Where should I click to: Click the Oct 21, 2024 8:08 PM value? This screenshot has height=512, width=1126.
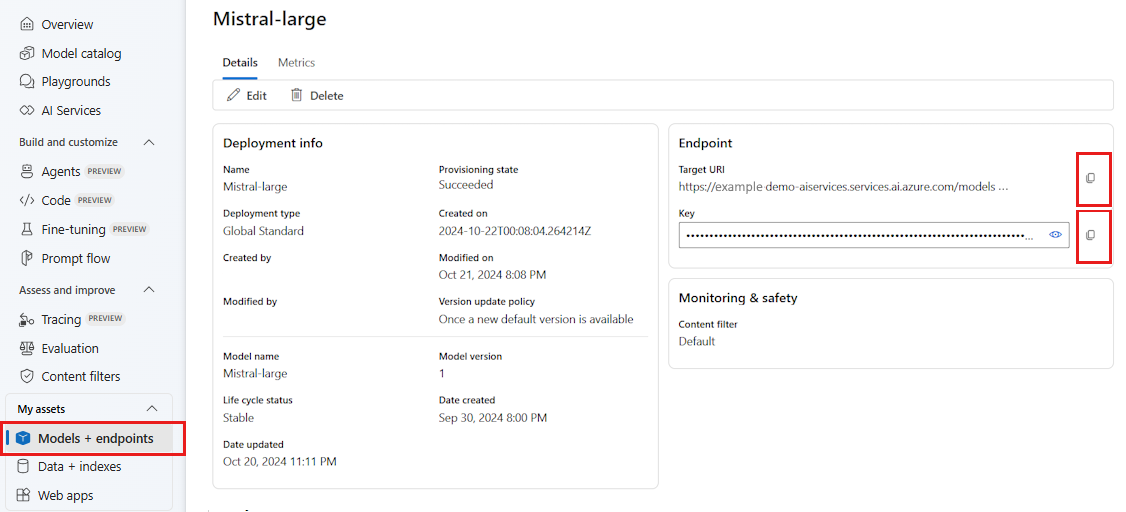pyautogui.click(x=493, y=275)
